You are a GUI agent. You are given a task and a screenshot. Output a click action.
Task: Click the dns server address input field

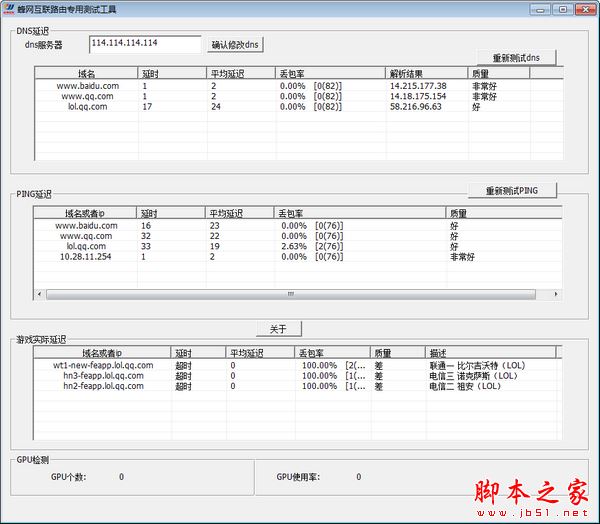[x=145, y=44]
